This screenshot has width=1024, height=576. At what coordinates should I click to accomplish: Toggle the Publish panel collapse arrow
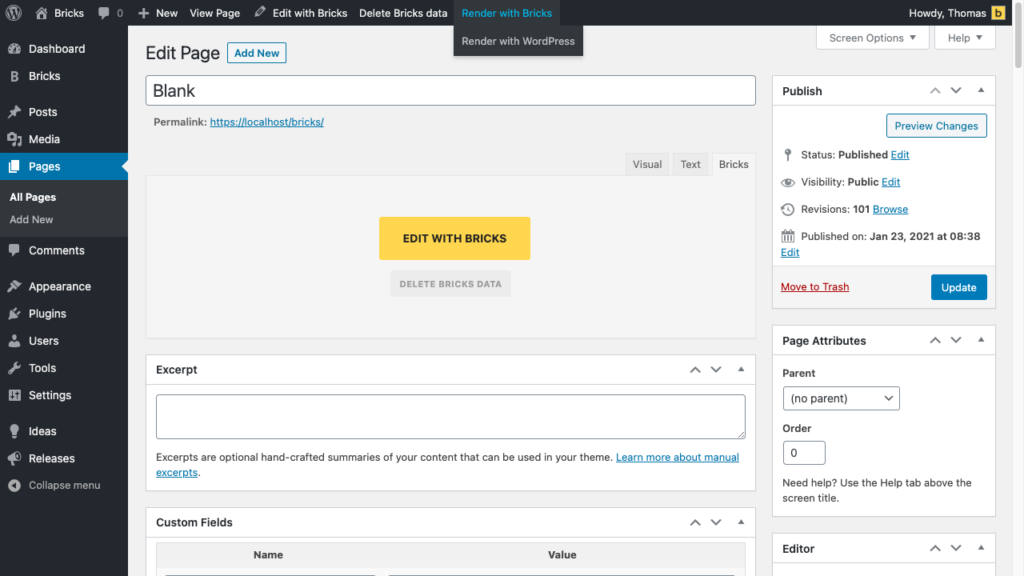click(x=981, y=91)
